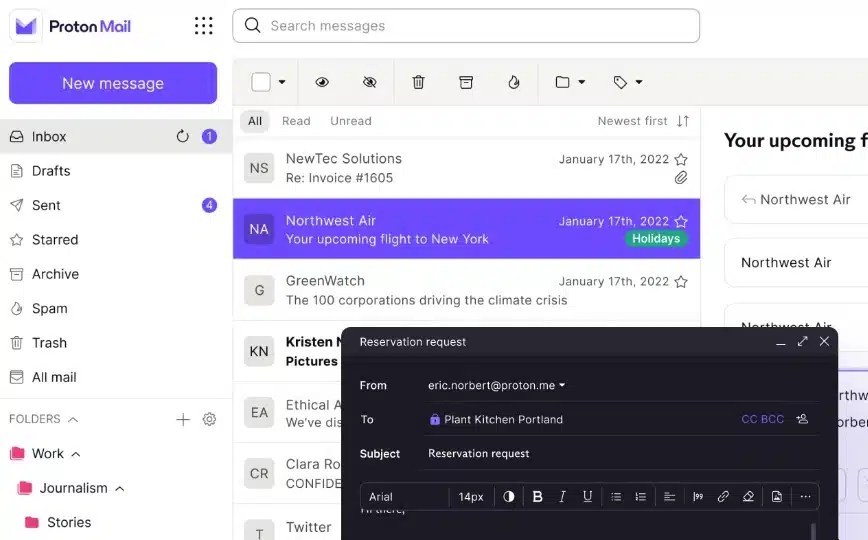Collapse the Work folder chevron

click(x=76, y=454)
